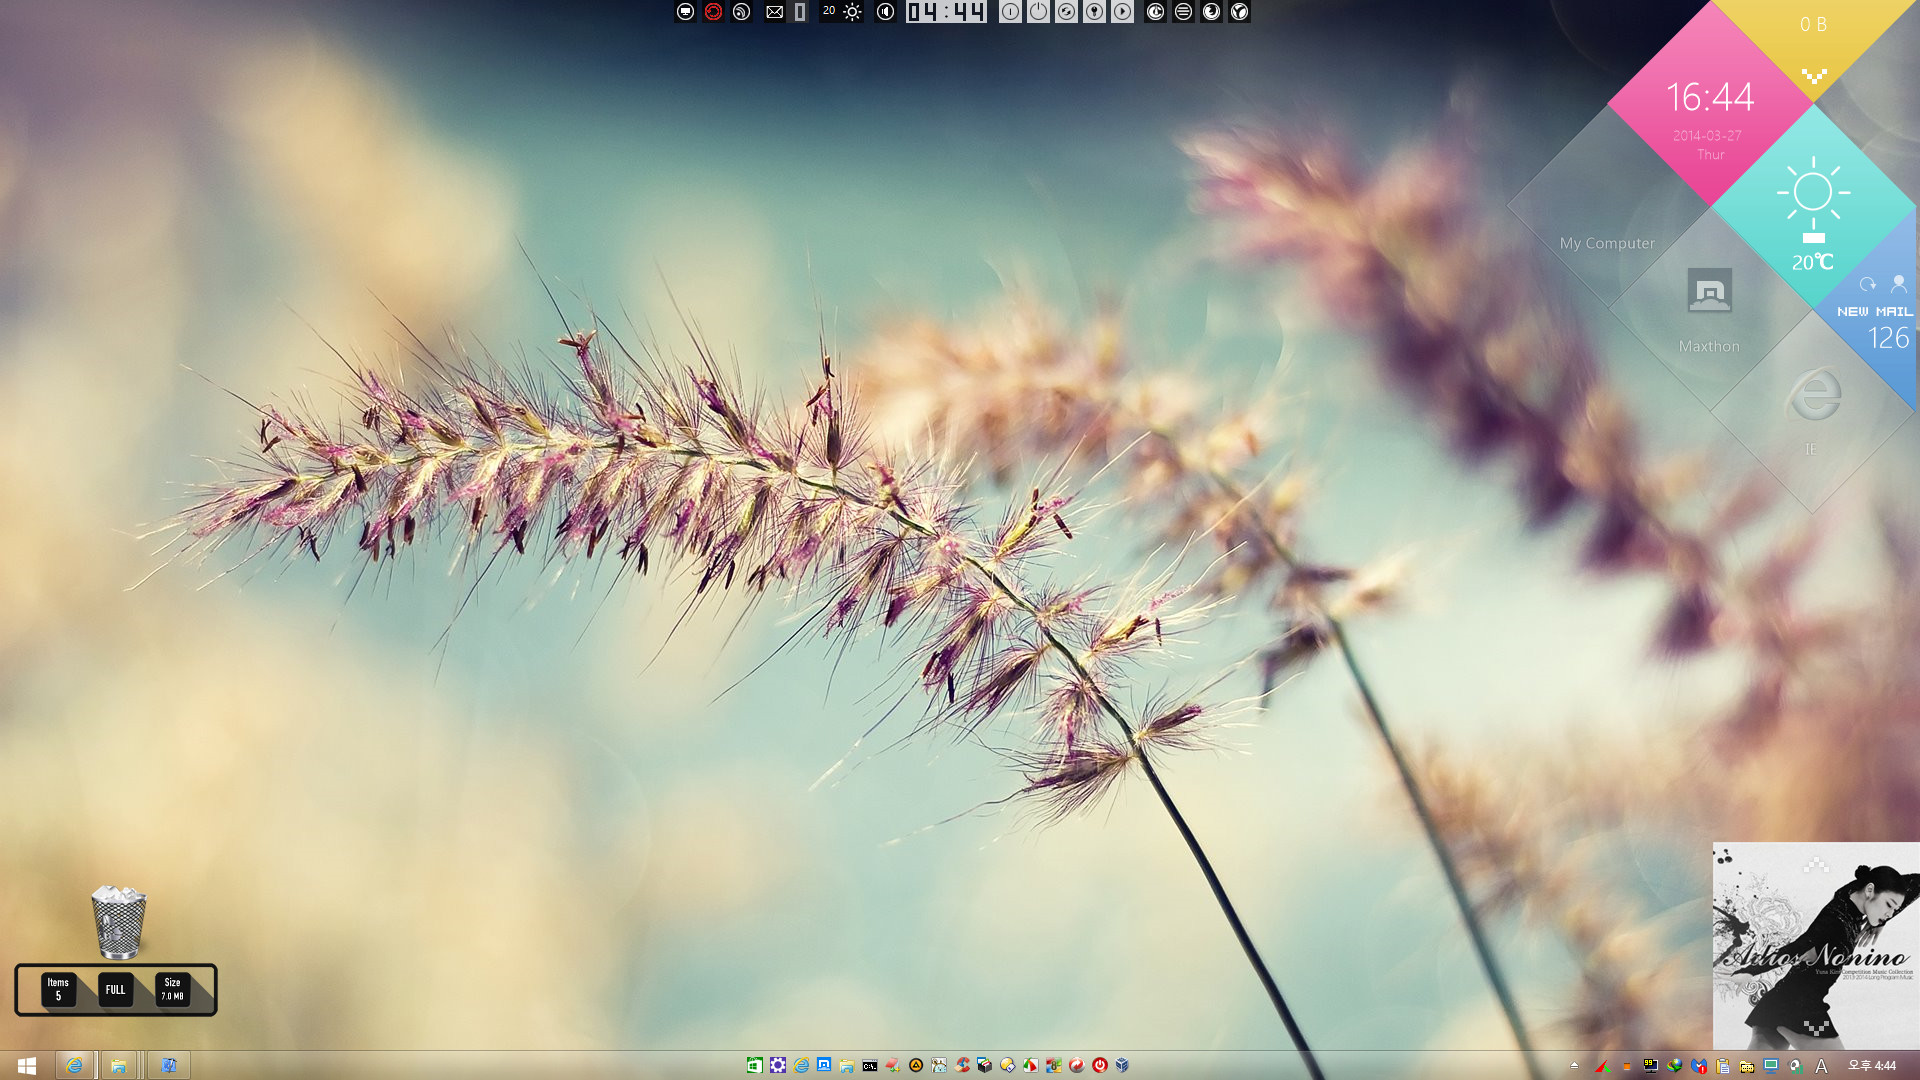Open the red power button icon in dock

[x=1100, y=1065]
